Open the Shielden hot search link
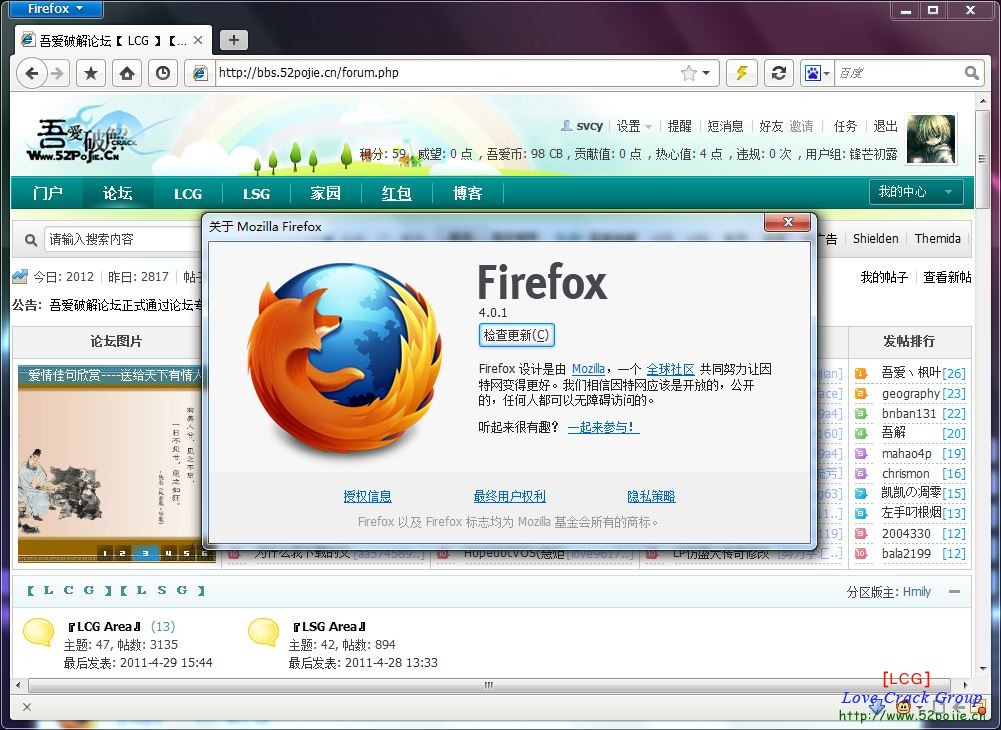 pyautogui.click(x=875, y=239)
